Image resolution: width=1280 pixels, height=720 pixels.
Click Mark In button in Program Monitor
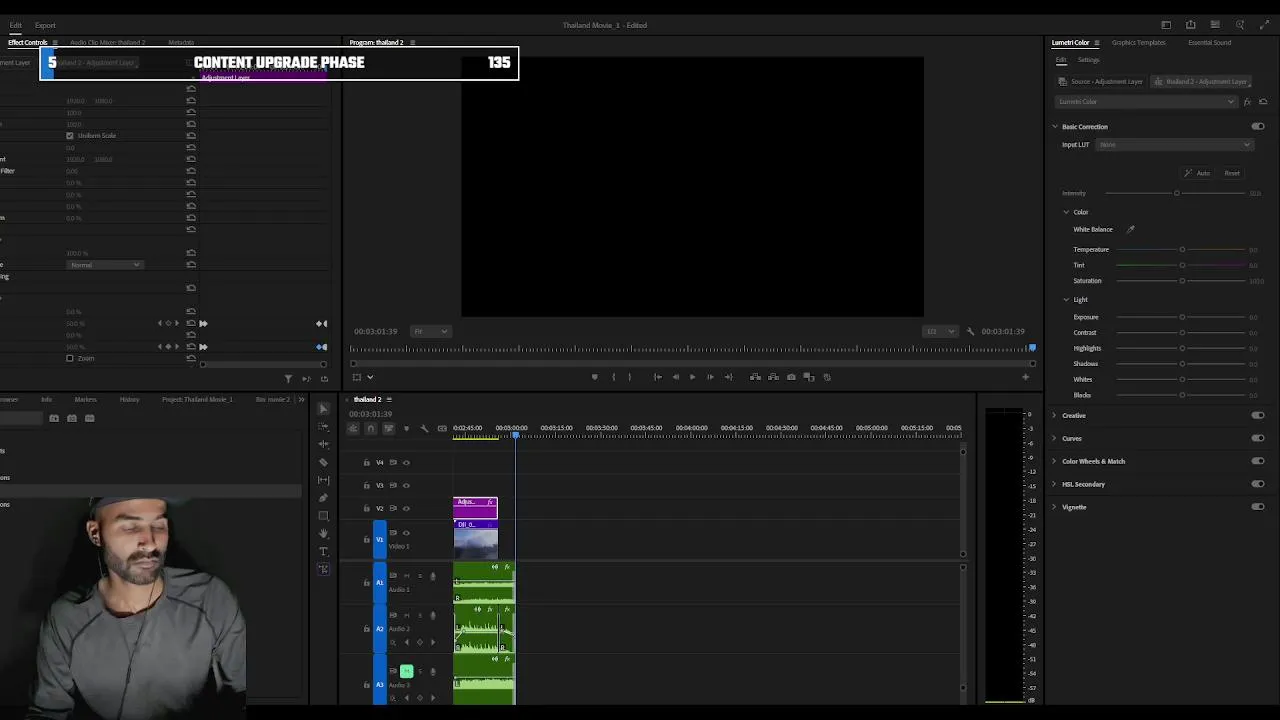pyautogui.click(x=613, y=377)
